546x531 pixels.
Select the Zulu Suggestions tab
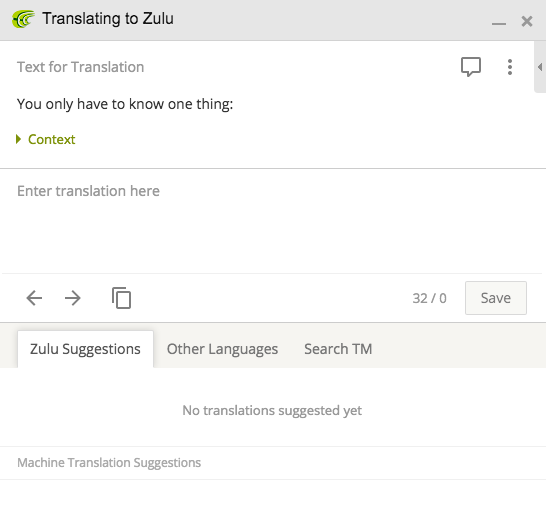point(85,349)
